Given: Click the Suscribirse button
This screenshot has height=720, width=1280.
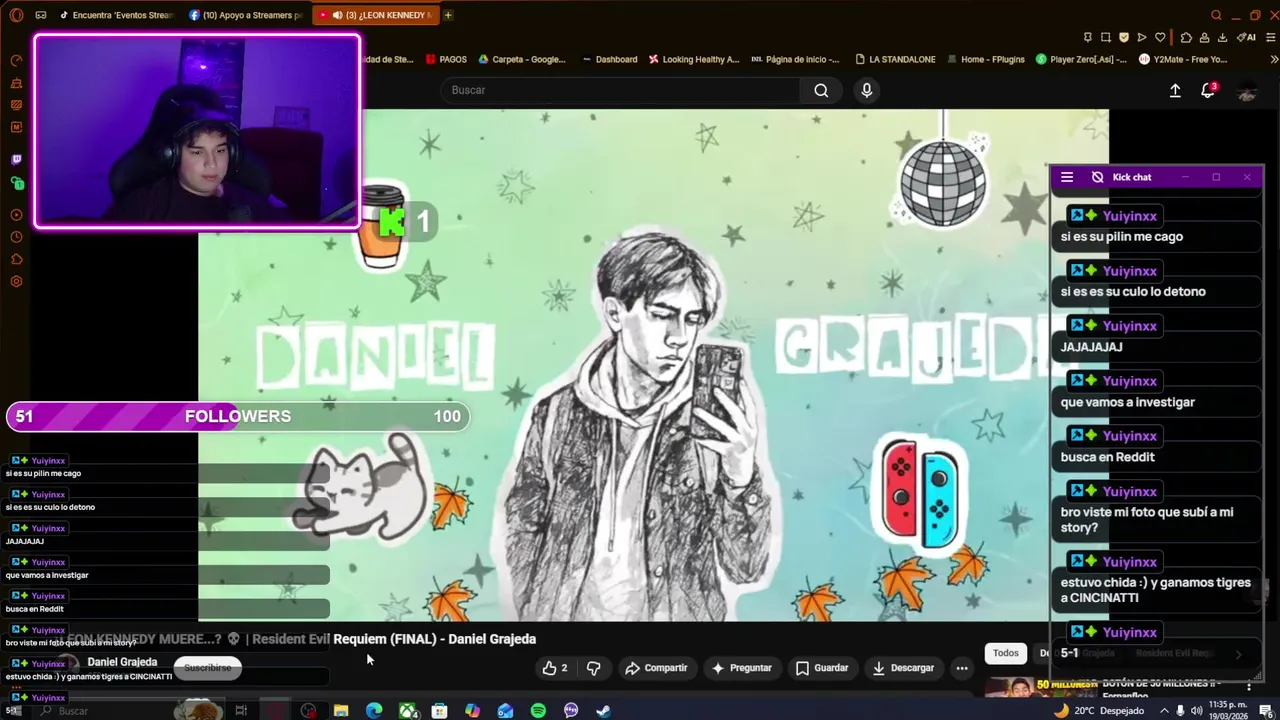Looking at the screenshot, I should pos(208,667).
